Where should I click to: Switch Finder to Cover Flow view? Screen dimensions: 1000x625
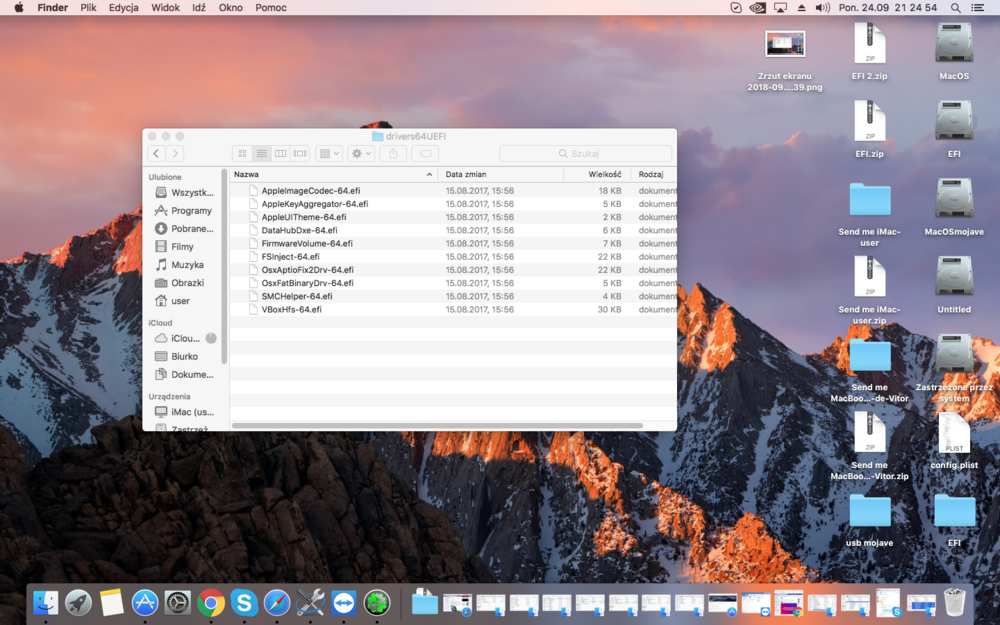click(300, 153)
